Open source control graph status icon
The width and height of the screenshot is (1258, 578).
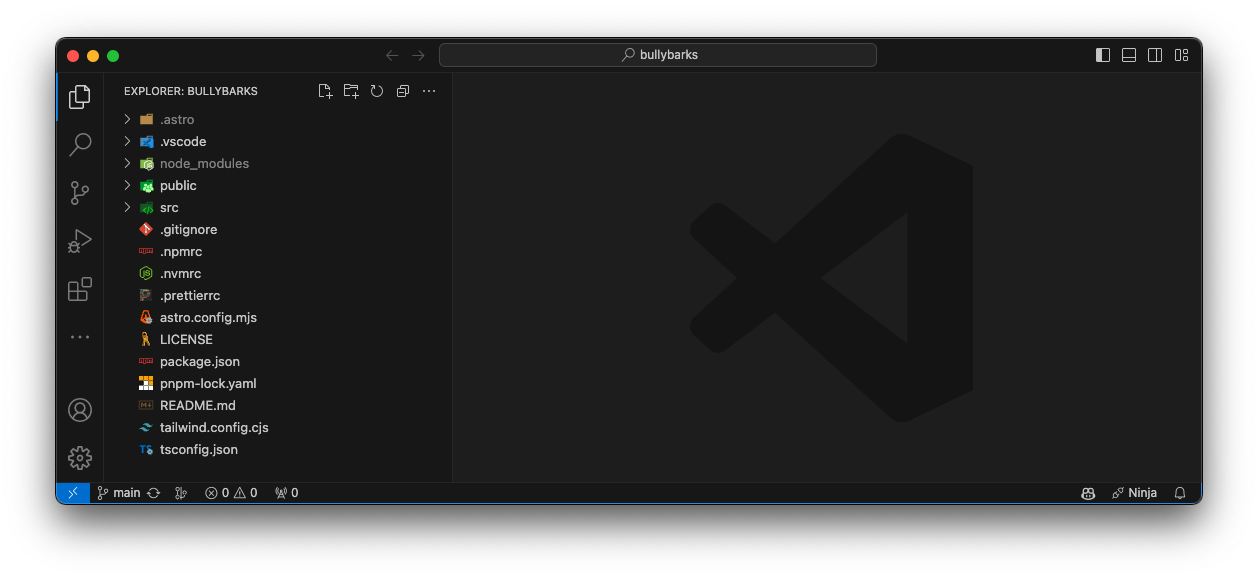click(x=181, y=493)
